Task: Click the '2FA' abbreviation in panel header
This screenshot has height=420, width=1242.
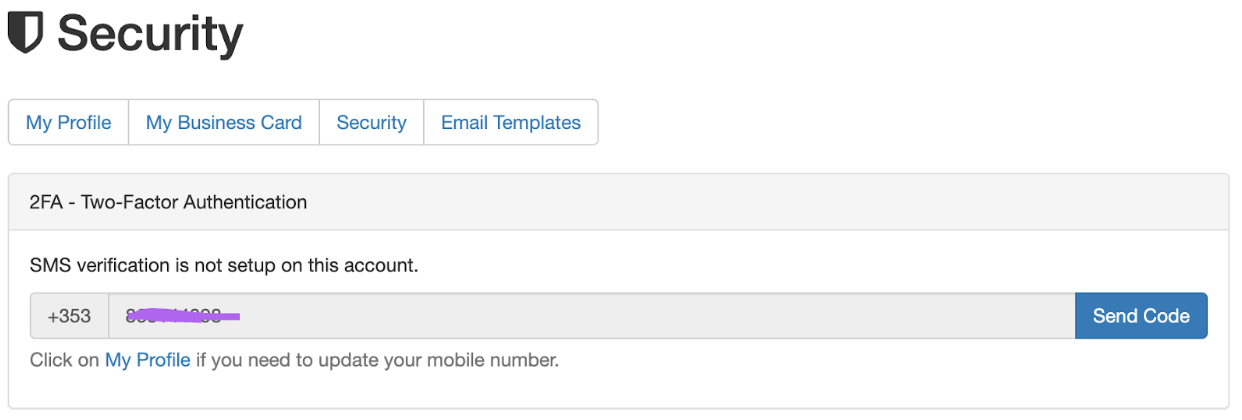Action: [x=46, y=202]
